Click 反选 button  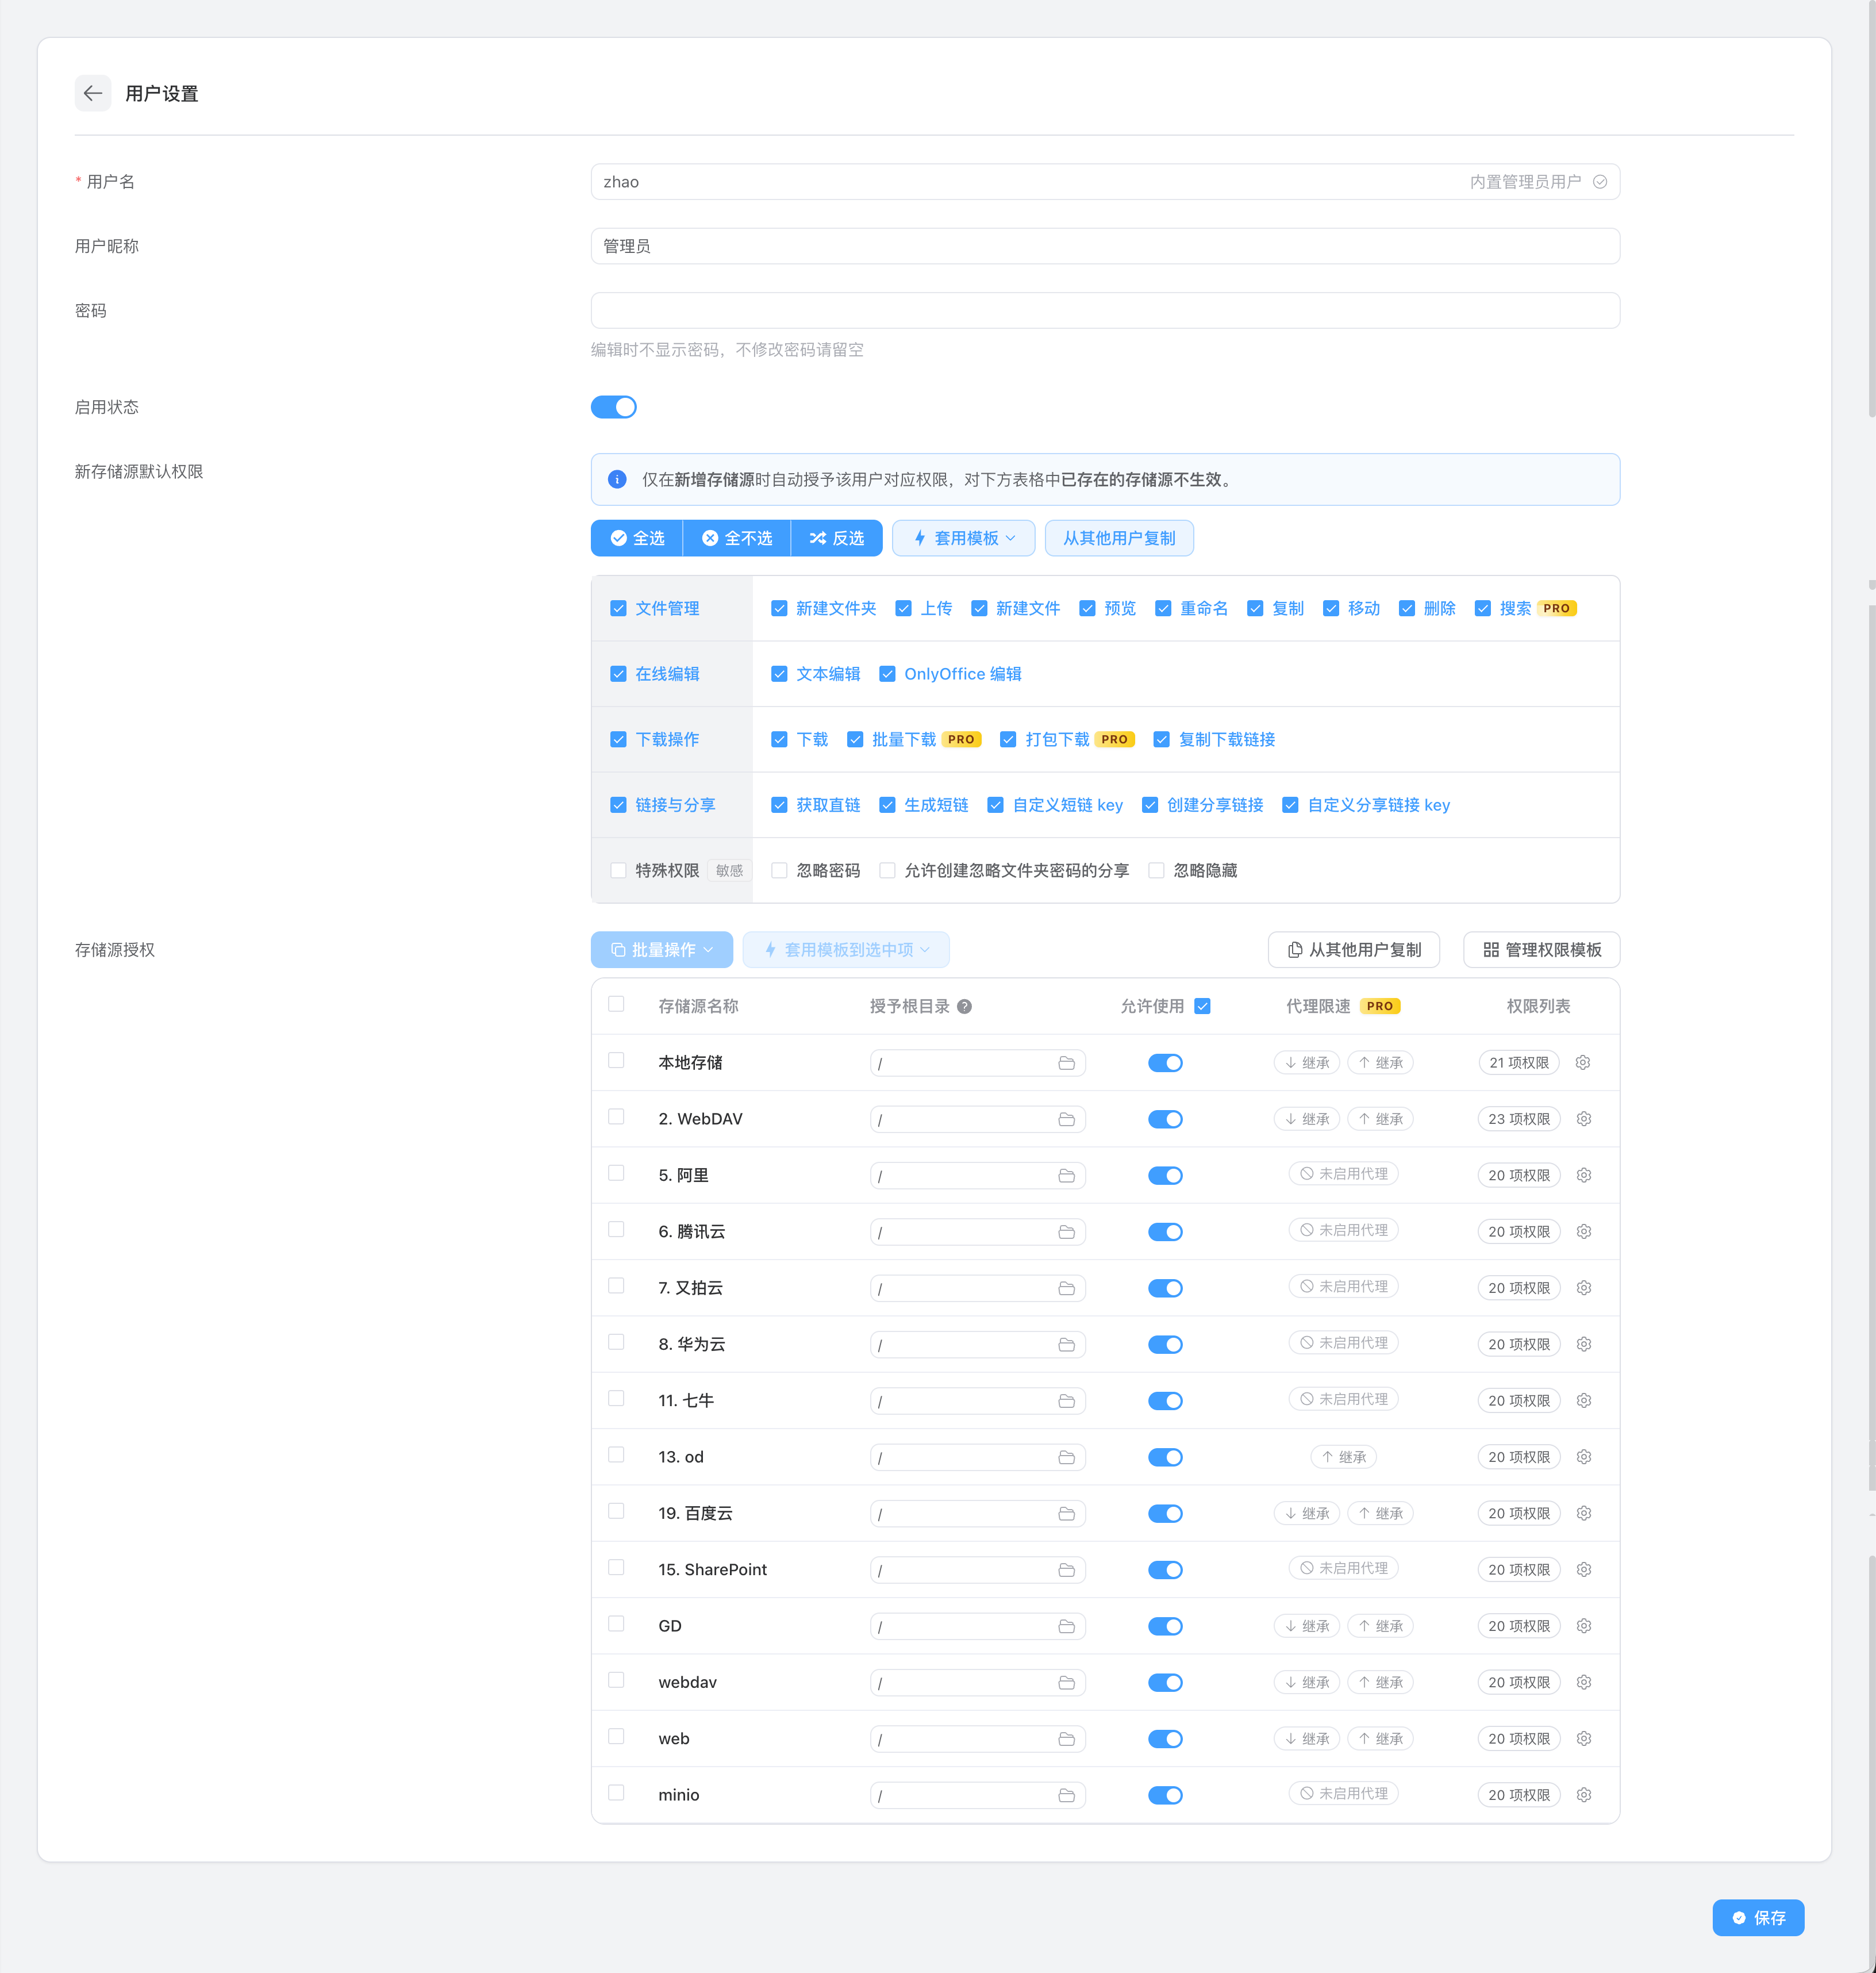tap(837, 538)
